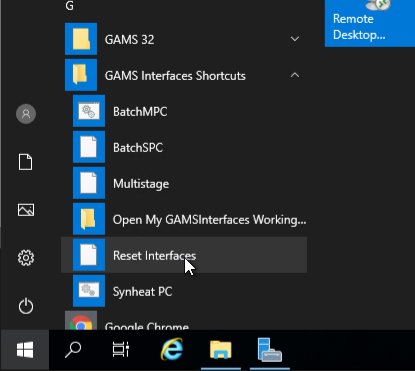The height and width of the screenshot is (371, 415).
Task: Click the Multistage file icon
Action: (x=89, y=183)
